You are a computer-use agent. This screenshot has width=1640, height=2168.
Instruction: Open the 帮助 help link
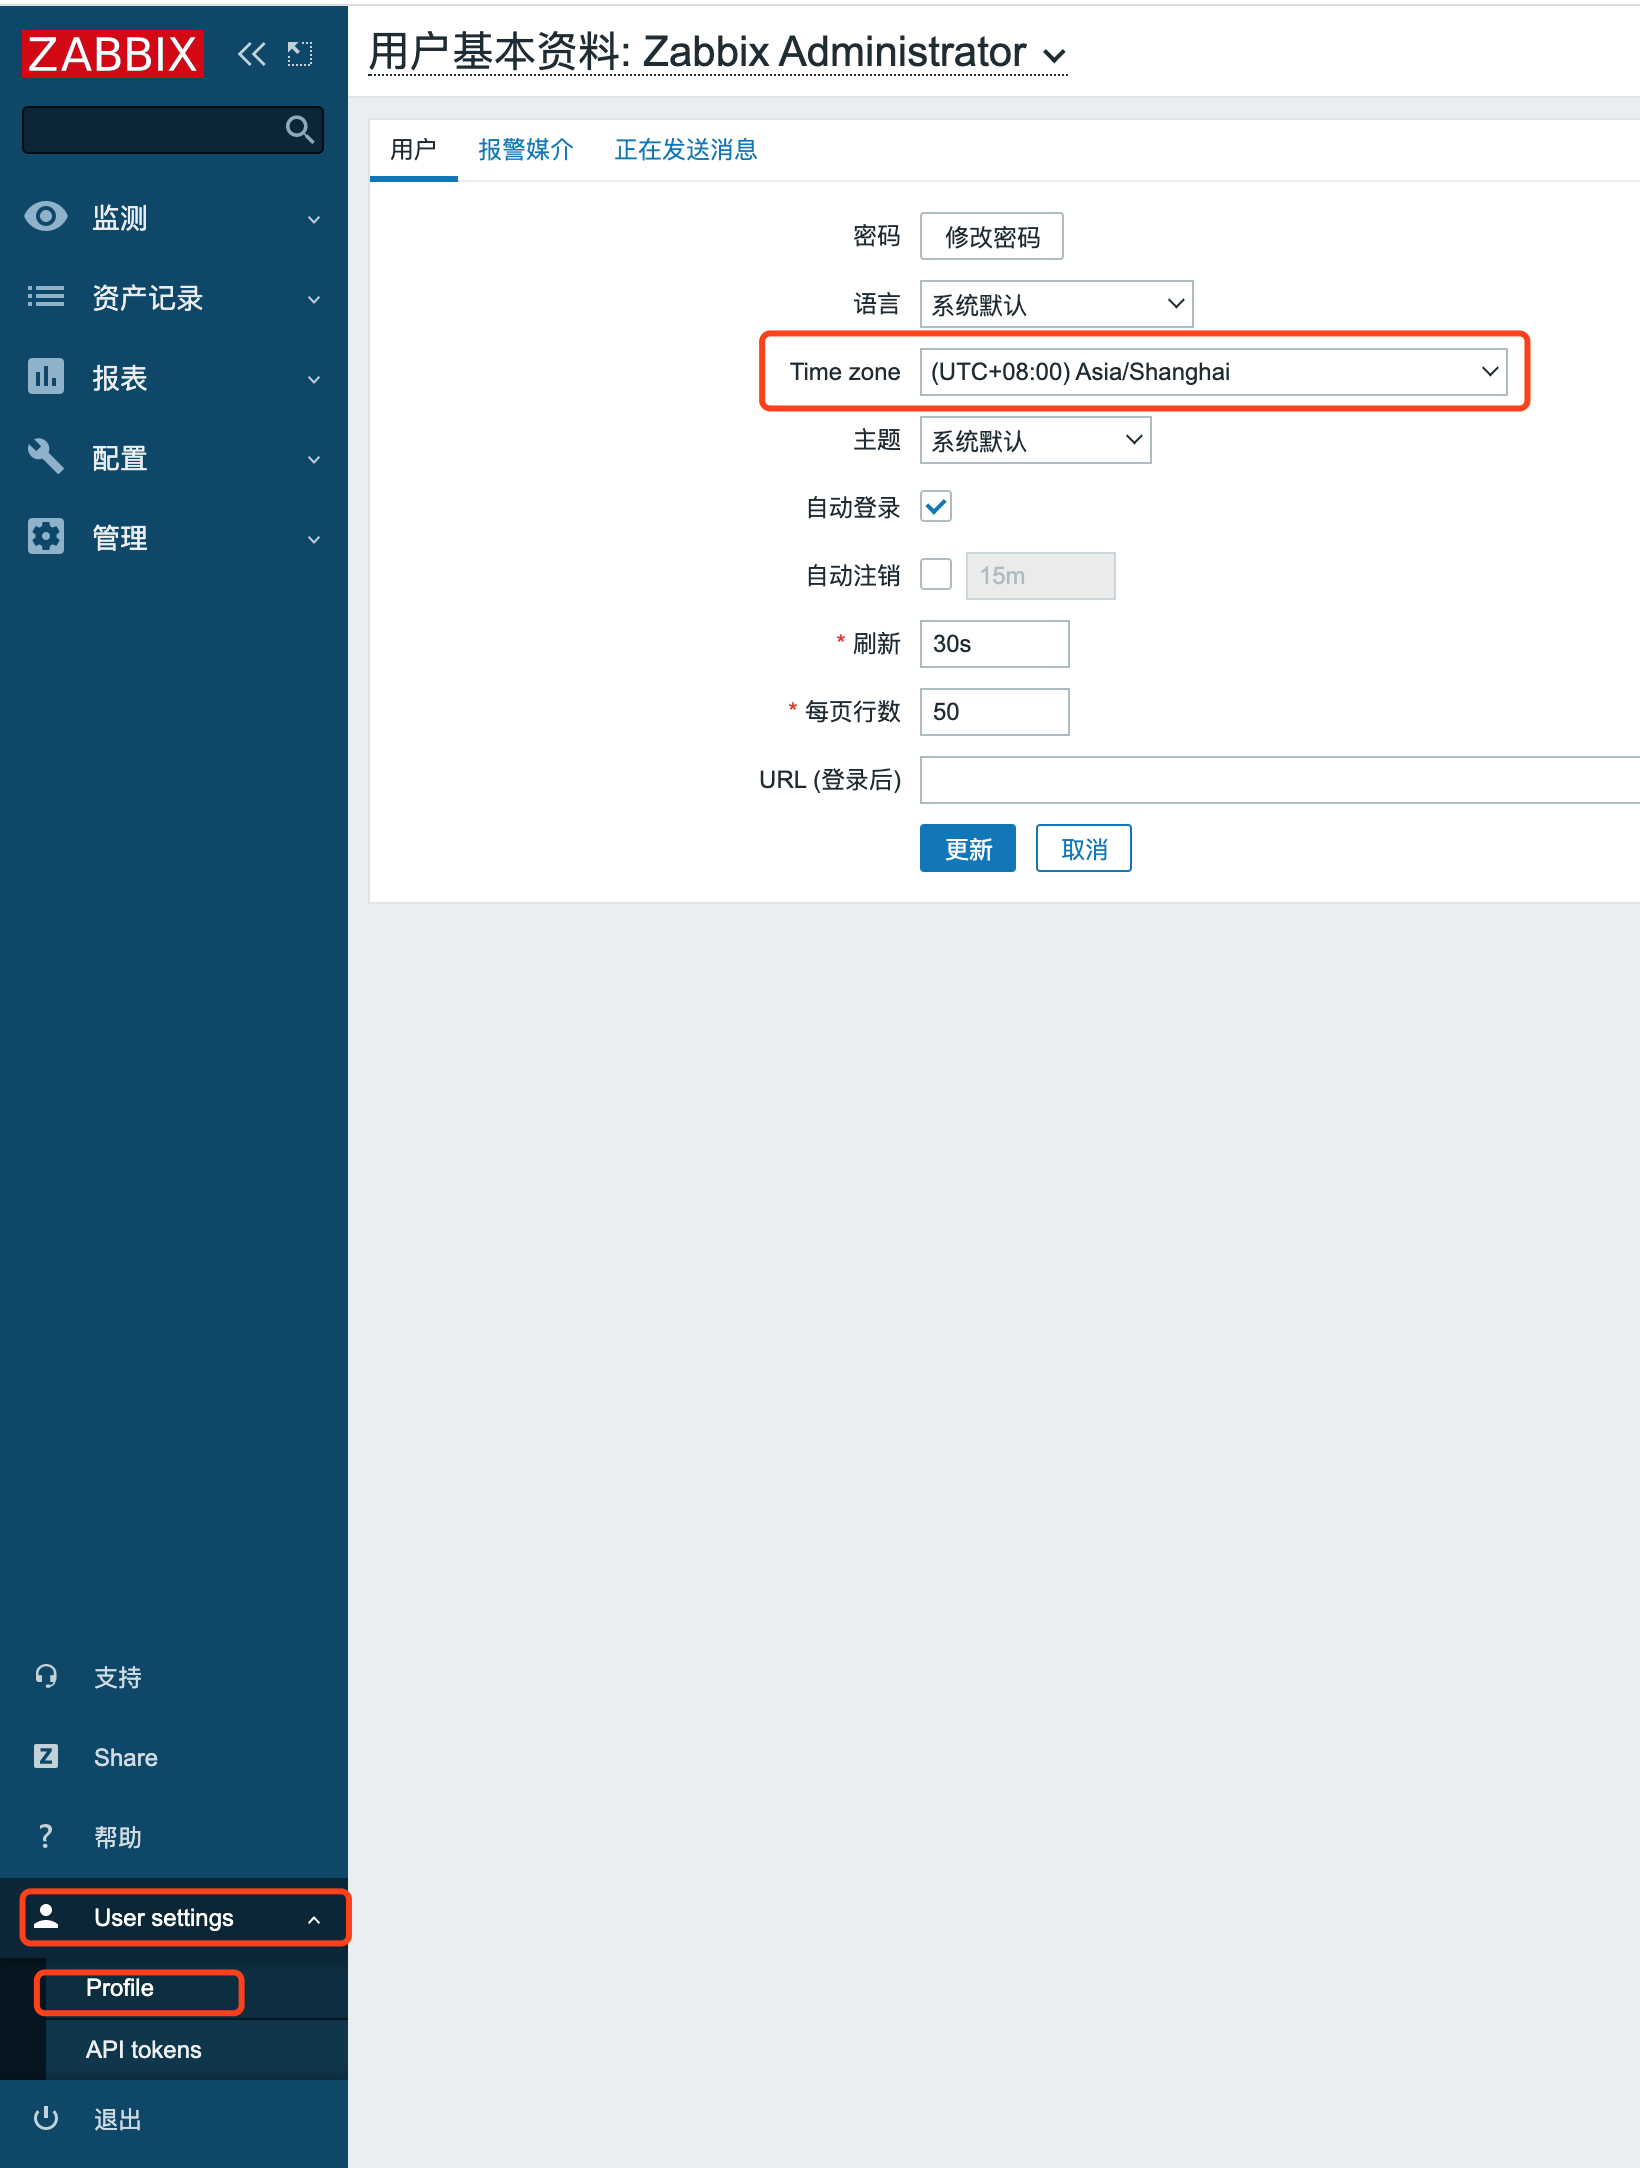pos(118,1837)
